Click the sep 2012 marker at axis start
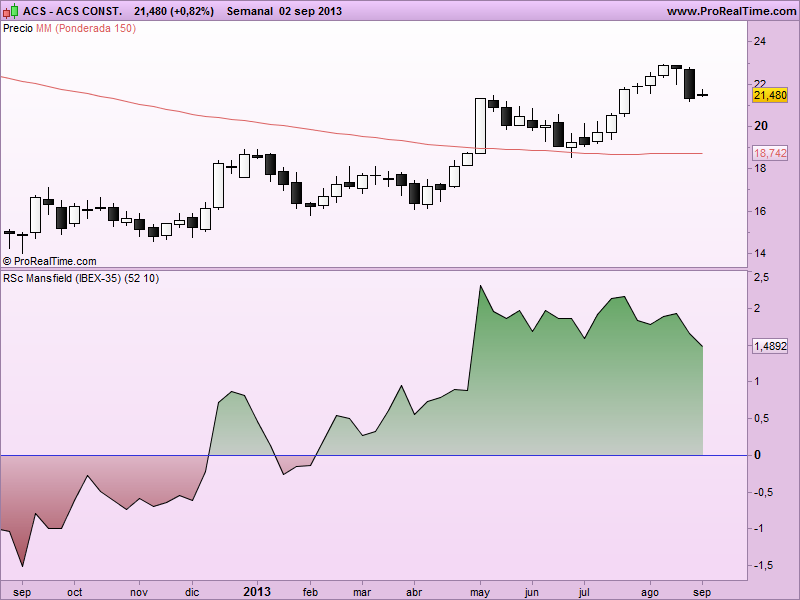 [22, 592]
